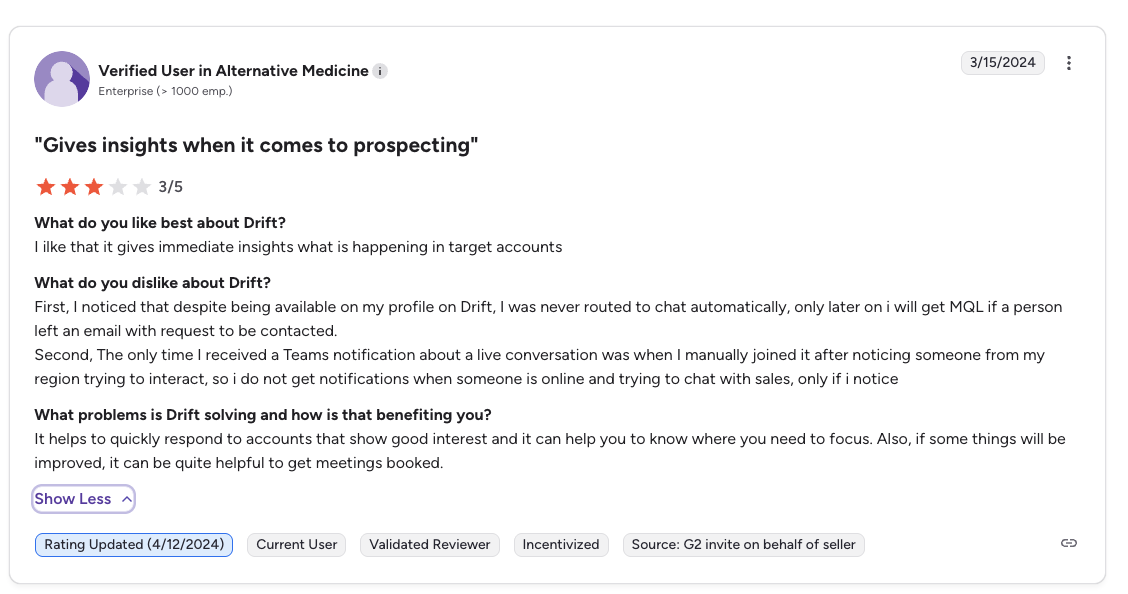The image size is (1128, 594).
Task: Click the 3/5 rating score label
Action: click(169, 186)
